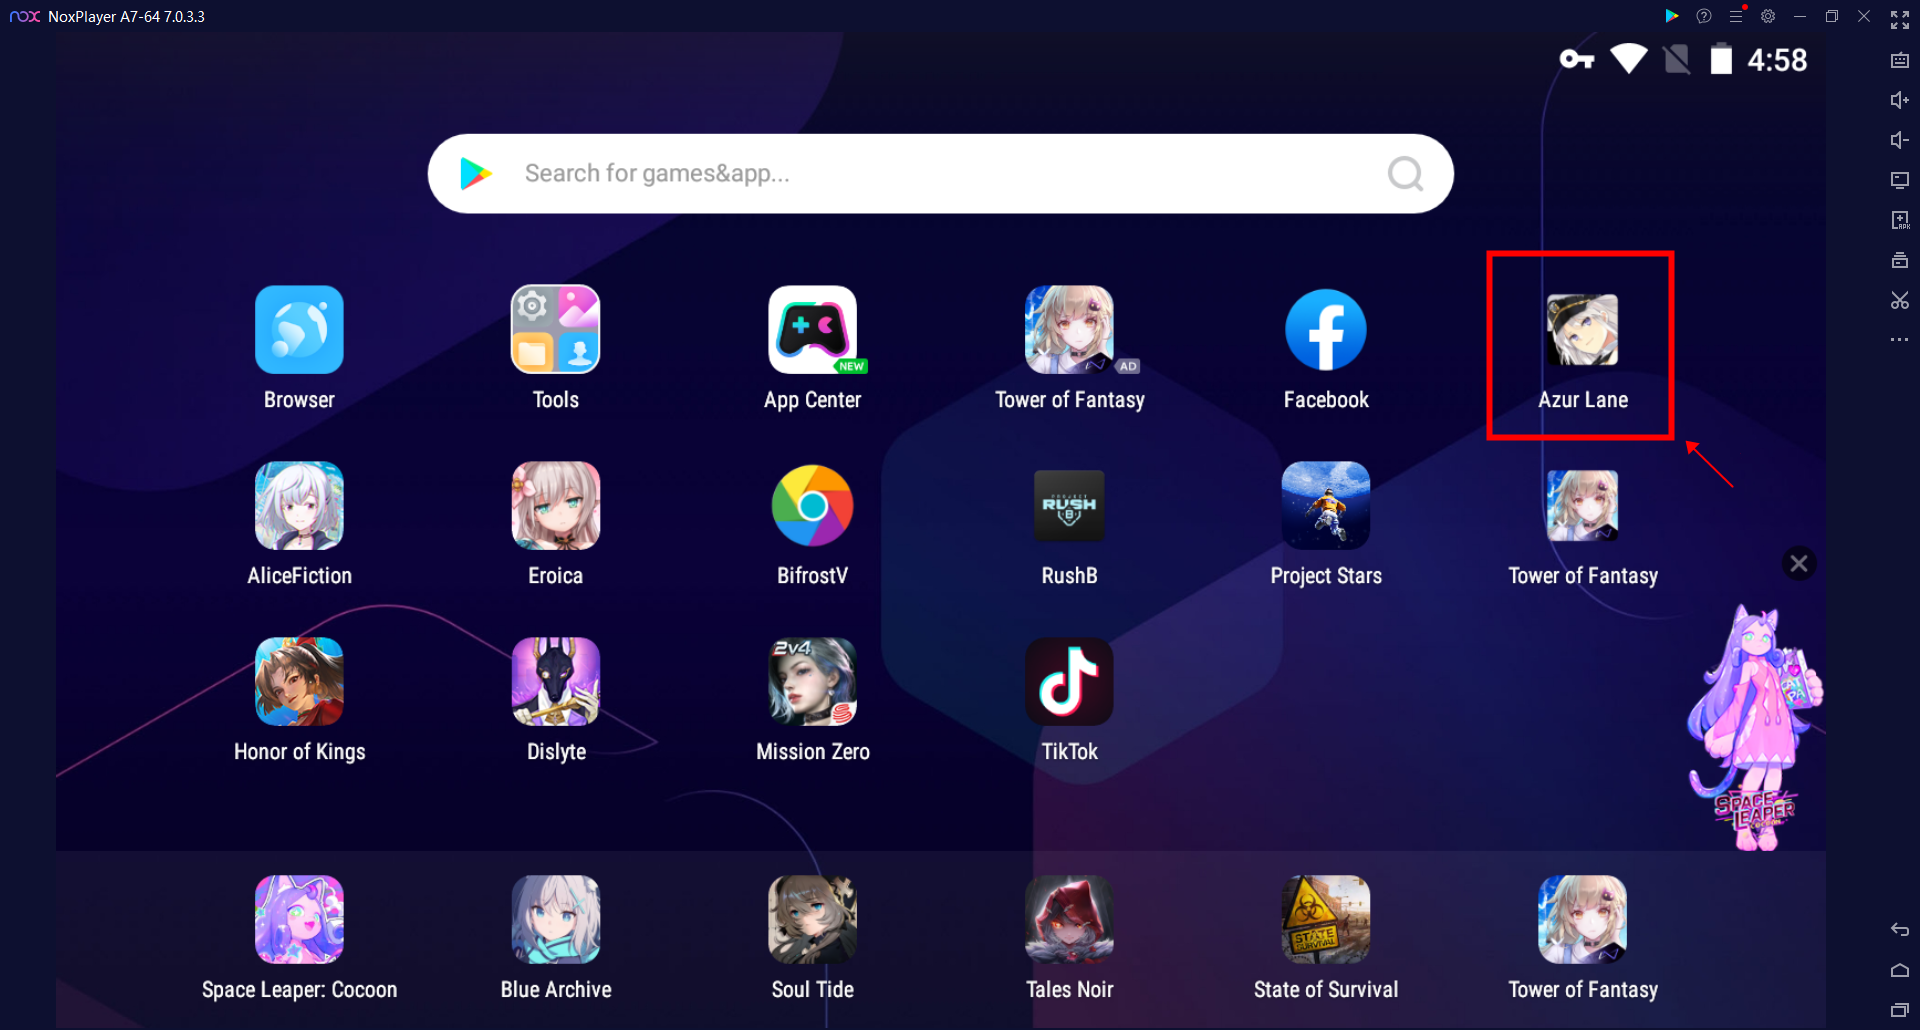Open Soul Tide from dock
Image resolution: width=1920 pixels, height=1030 pixels.
pos(813,920)
